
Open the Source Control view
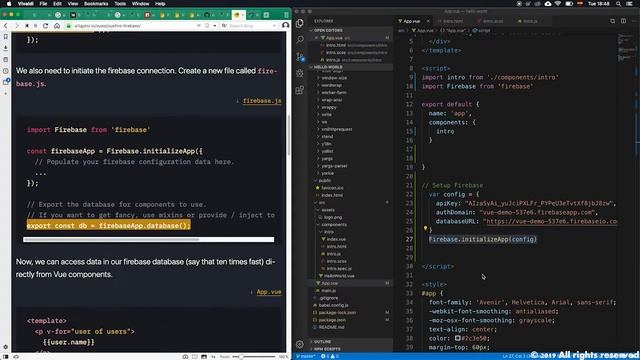tap(300, 56)
